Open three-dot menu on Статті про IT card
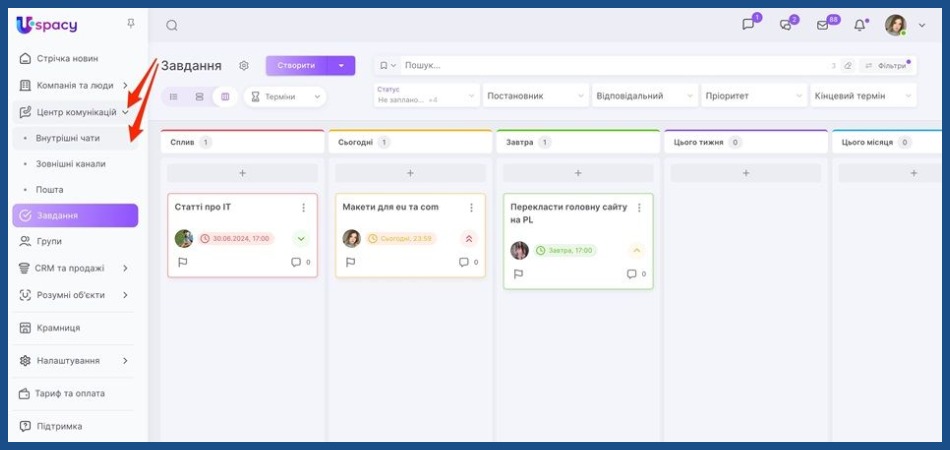 [303, 208]
